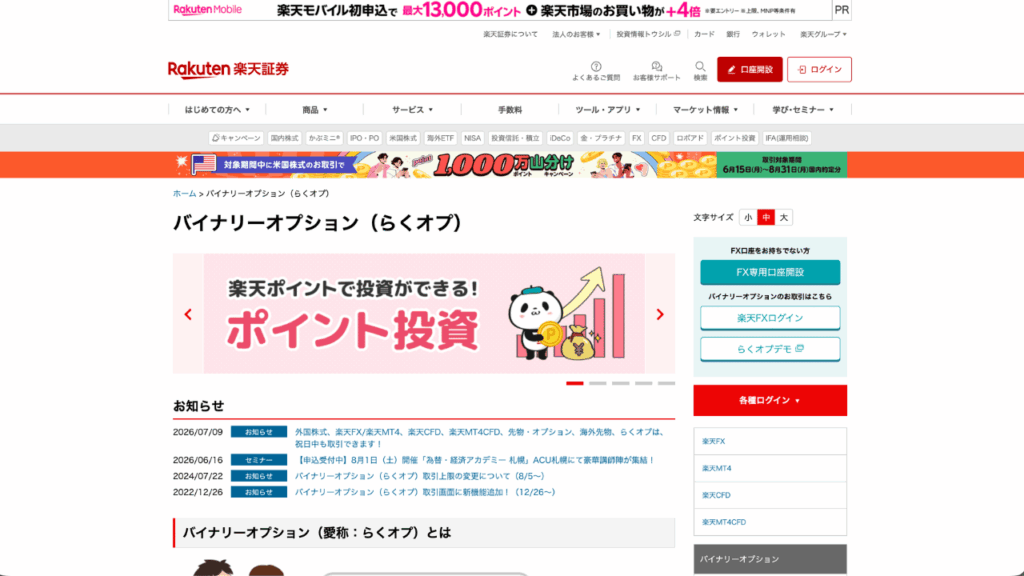The width and height of the screenshot is (1024, 576).
Task: Open the 楽天証券について link
Action: point(511,34)
